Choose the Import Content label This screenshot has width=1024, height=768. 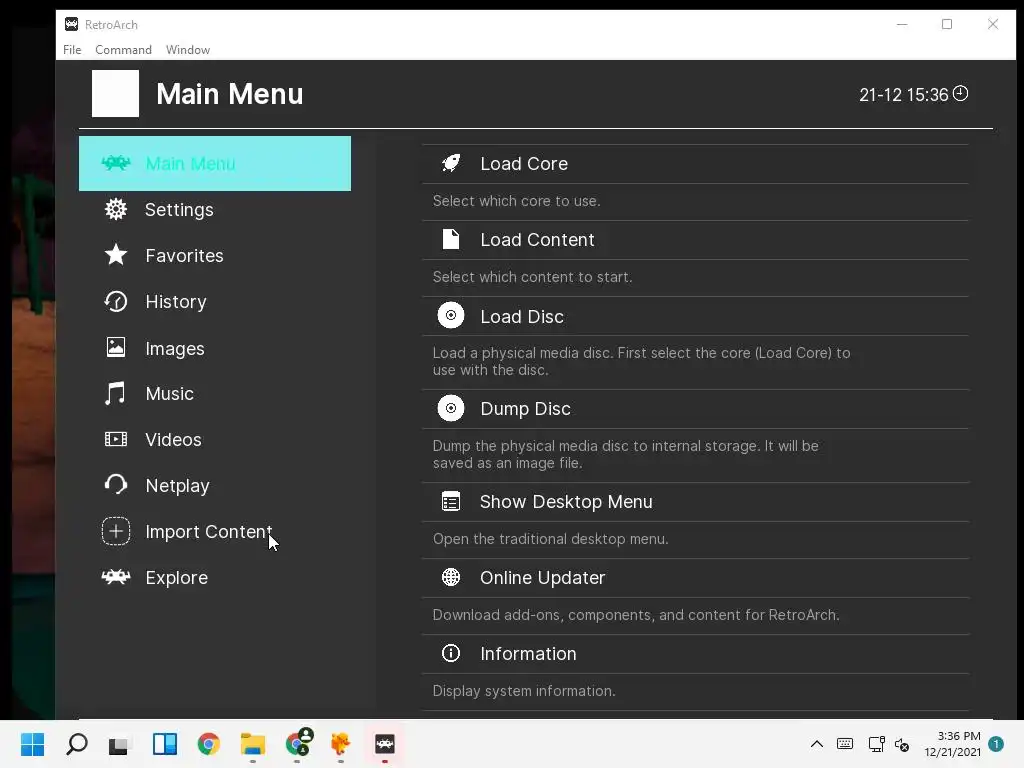click(x=208, y=532)
